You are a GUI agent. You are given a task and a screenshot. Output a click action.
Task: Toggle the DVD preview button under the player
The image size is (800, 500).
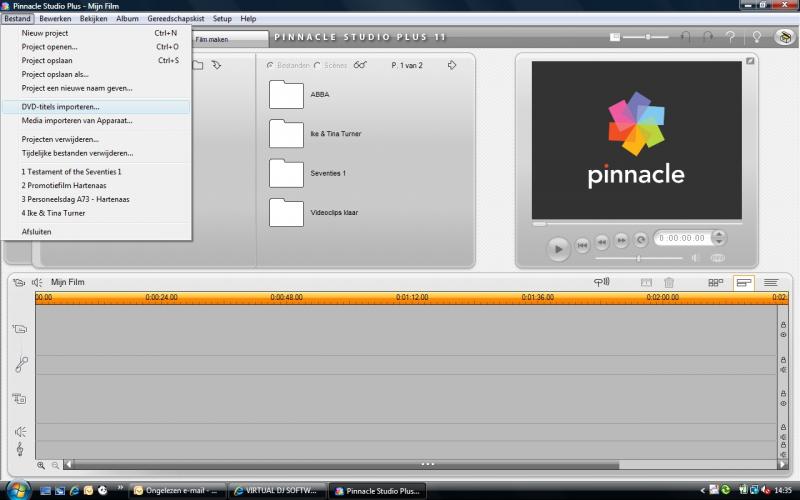[x=717, y=258]
